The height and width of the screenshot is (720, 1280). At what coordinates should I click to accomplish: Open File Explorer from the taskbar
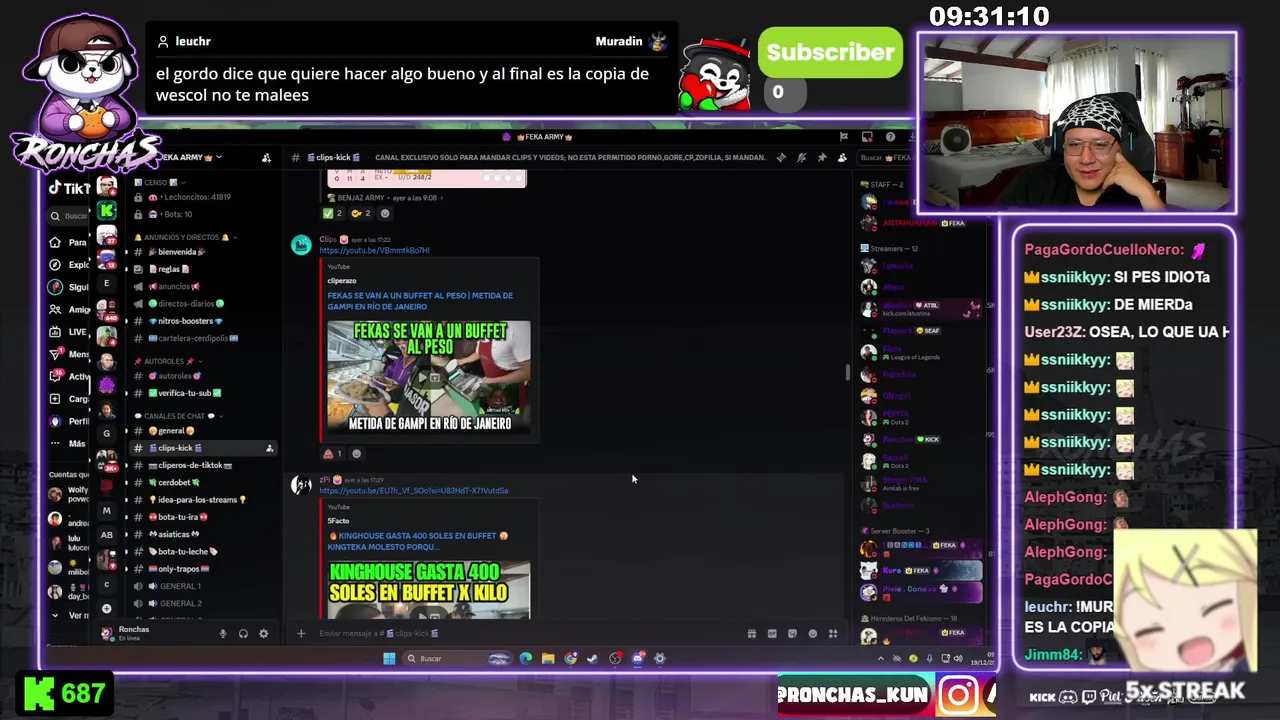point(548,658)
